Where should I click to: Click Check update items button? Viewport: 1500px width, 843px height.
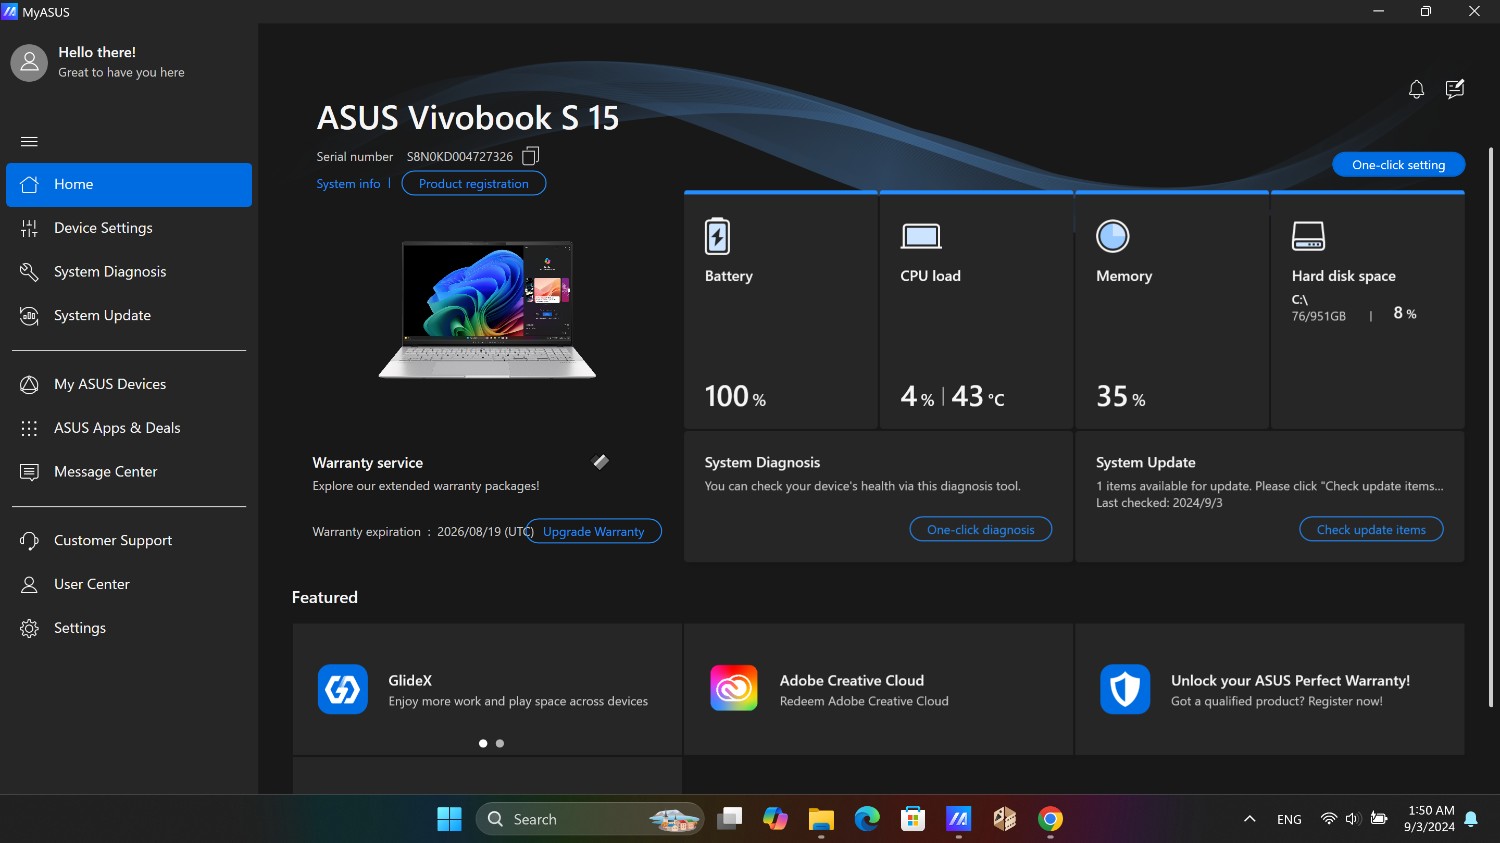click(x=1371, y=530)
